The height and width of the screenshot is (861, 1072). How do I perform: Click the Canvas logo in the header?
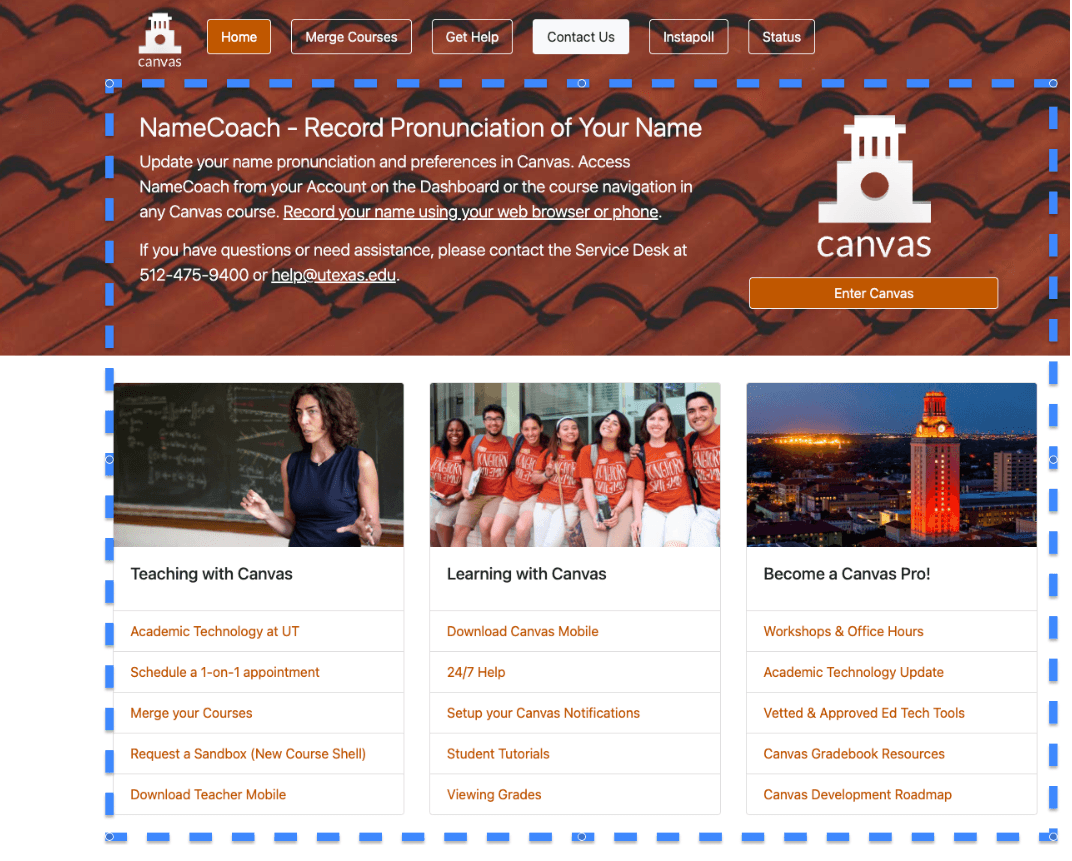160,40
